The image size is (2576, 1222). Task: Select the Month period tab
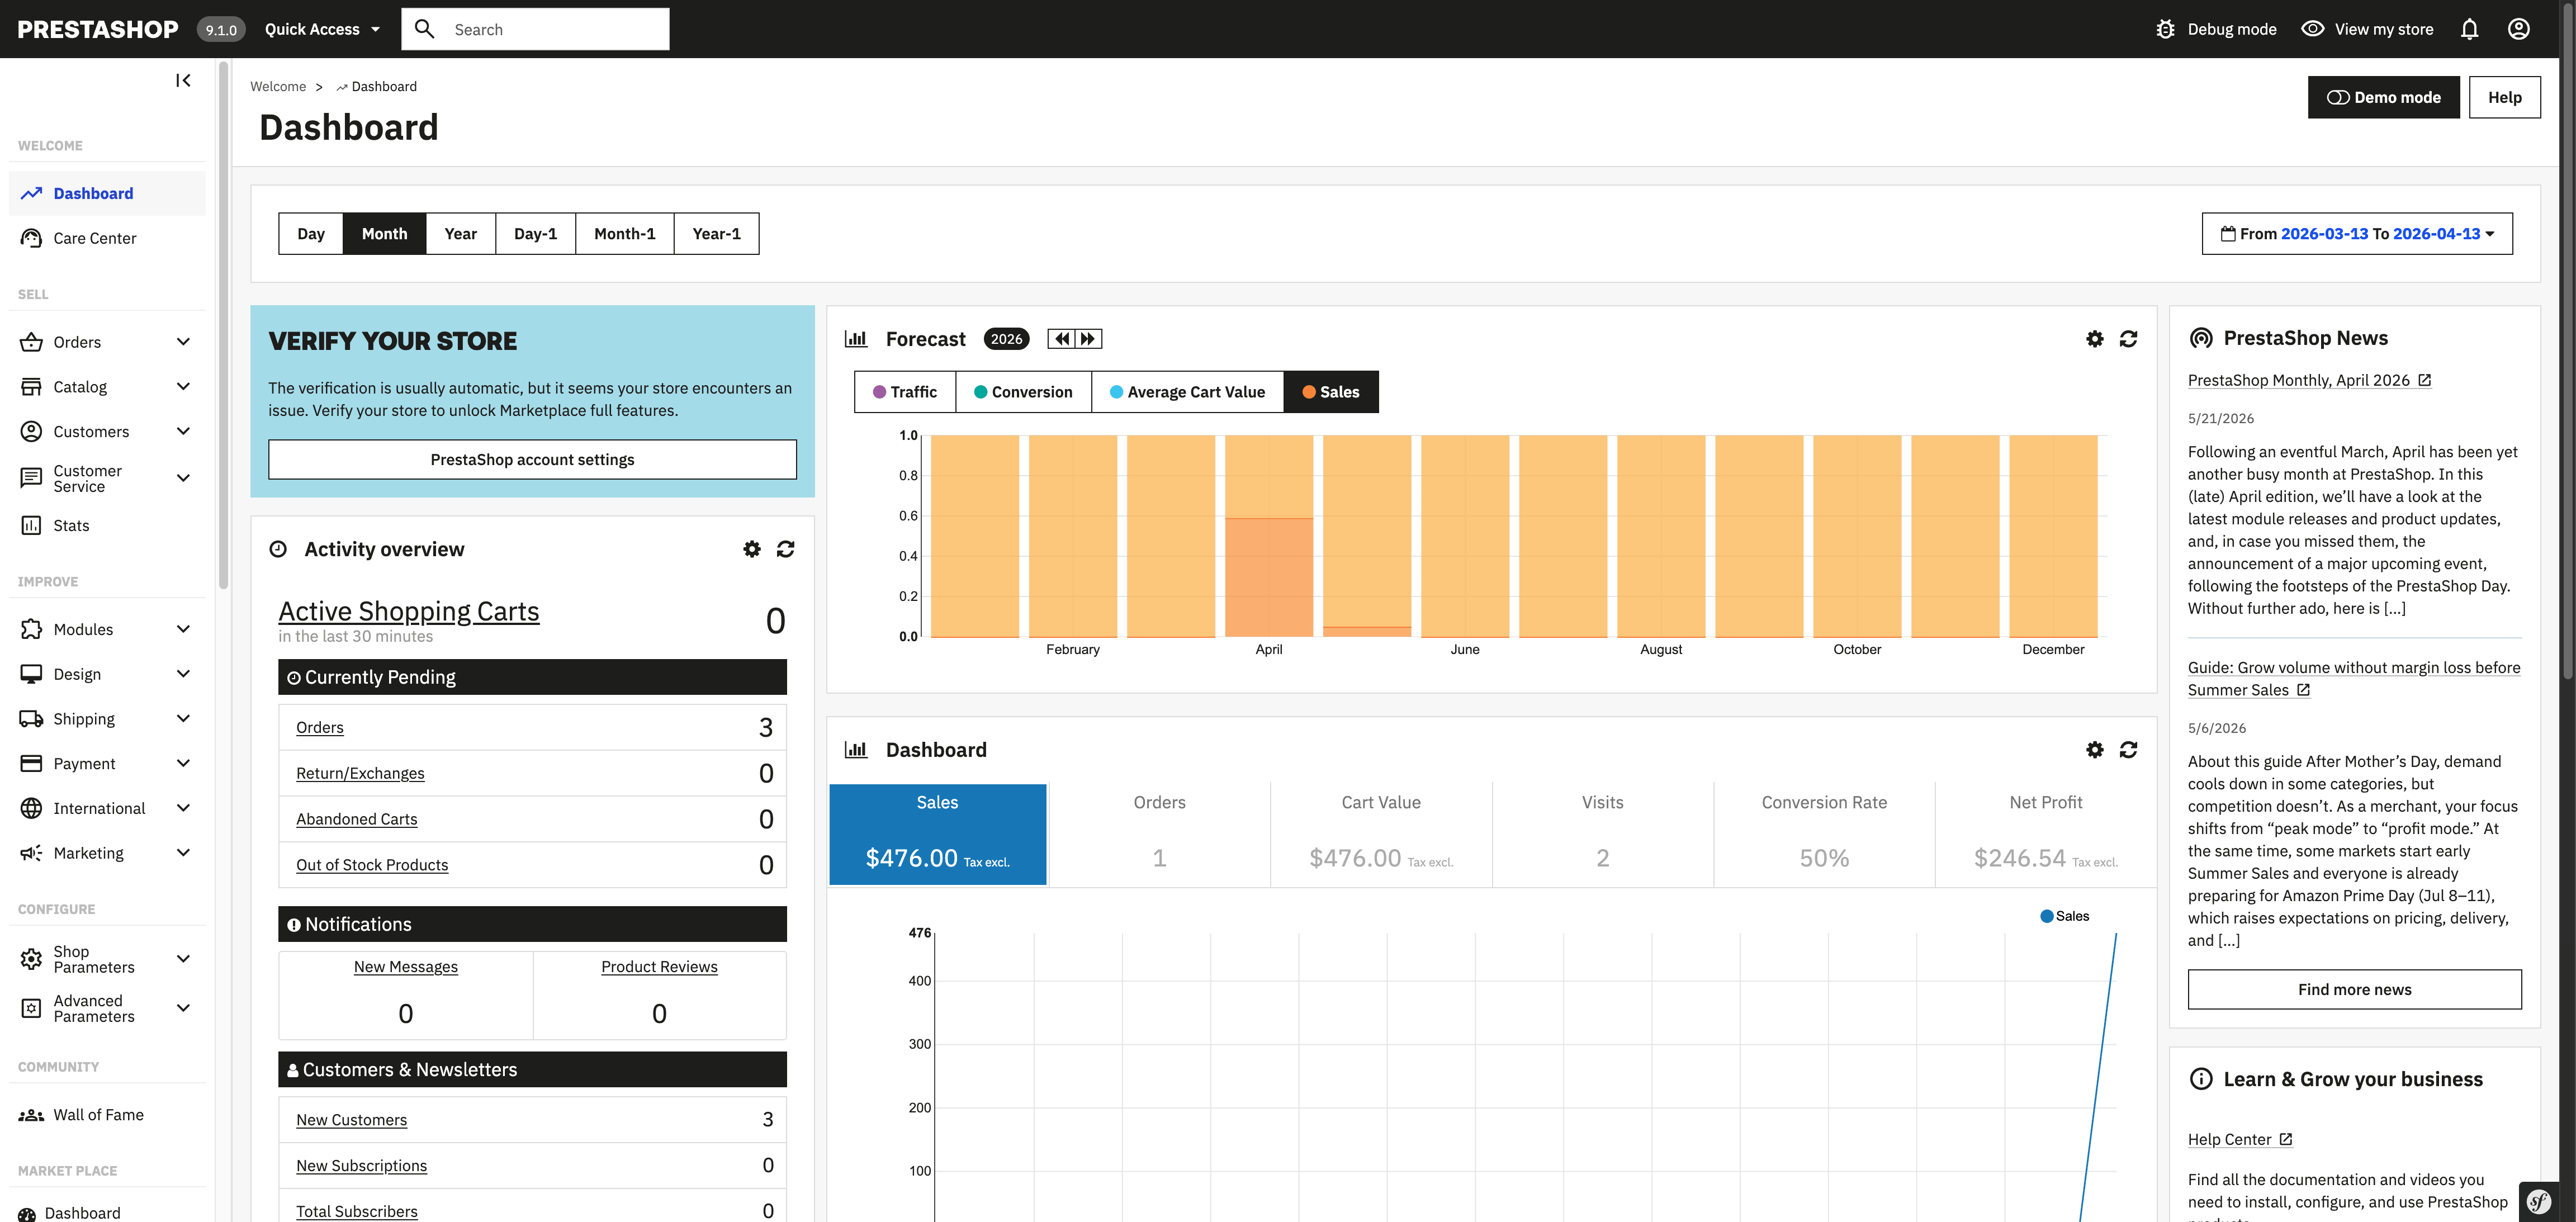pos(385,234)
